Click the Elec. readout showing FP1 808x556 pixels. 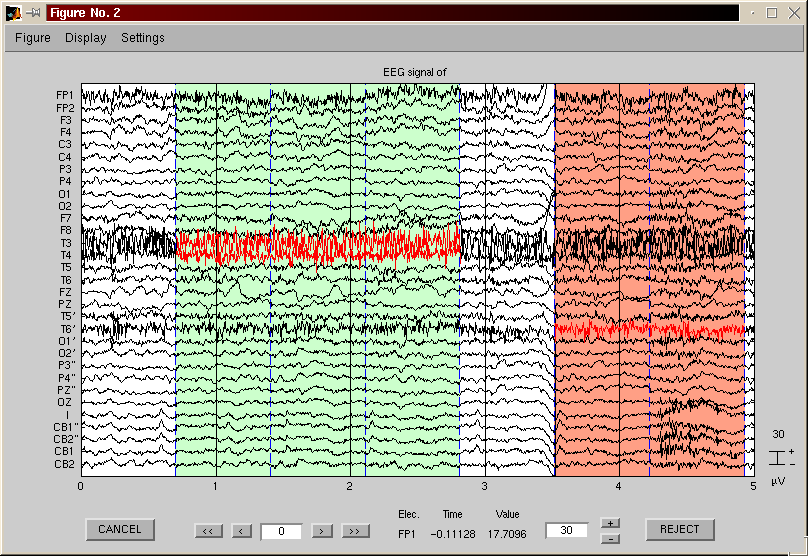[x=407, y=534]
